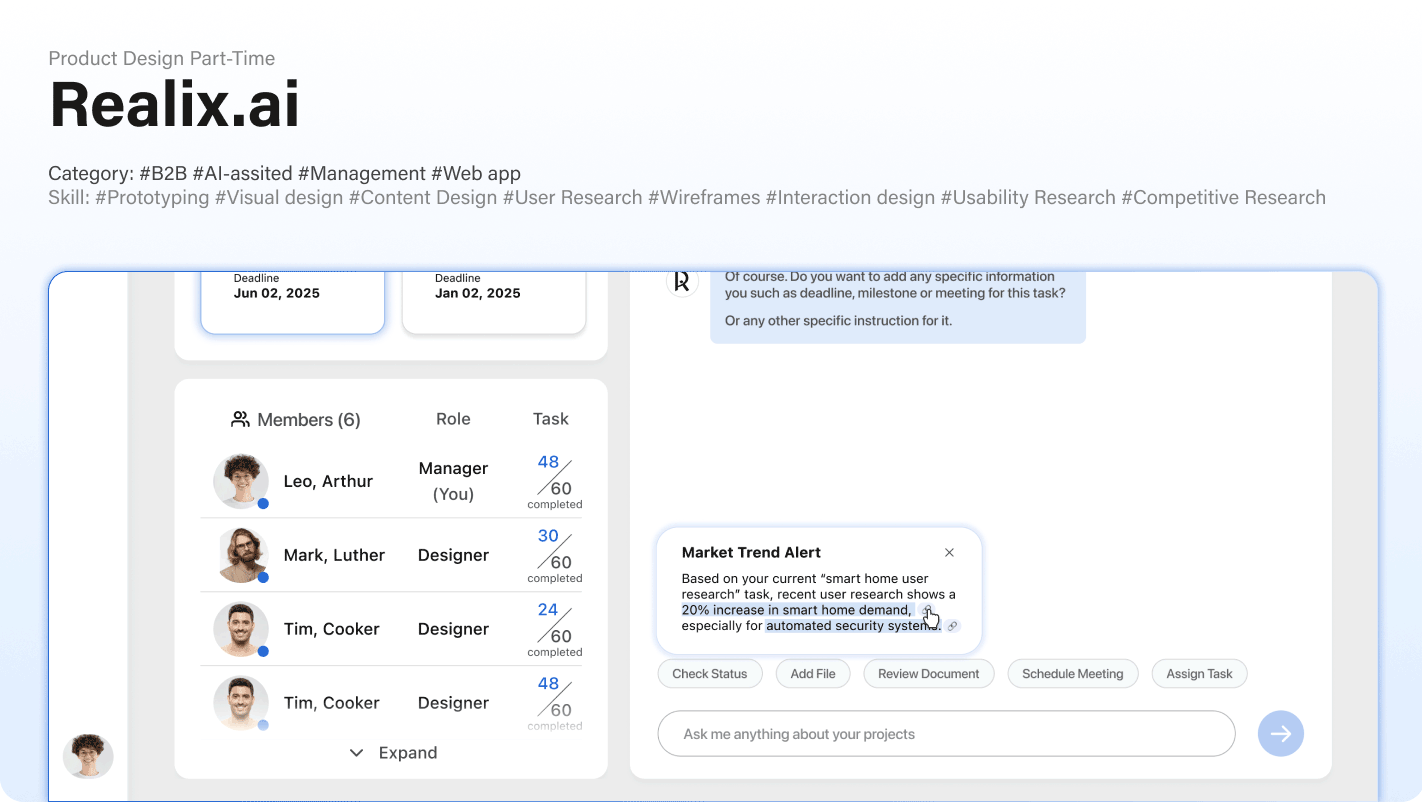1422x802 pixels.
Task: Click the Schedule Meeting chip
Action: (1073, 674)
